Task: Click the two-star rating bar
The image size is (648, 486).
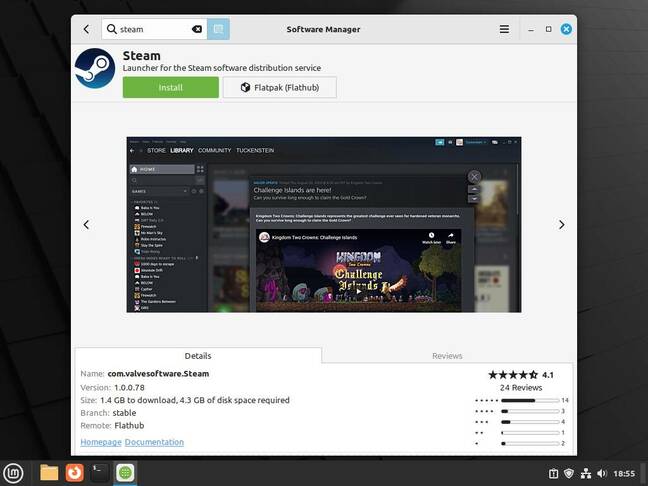Action: pos(530,433)
